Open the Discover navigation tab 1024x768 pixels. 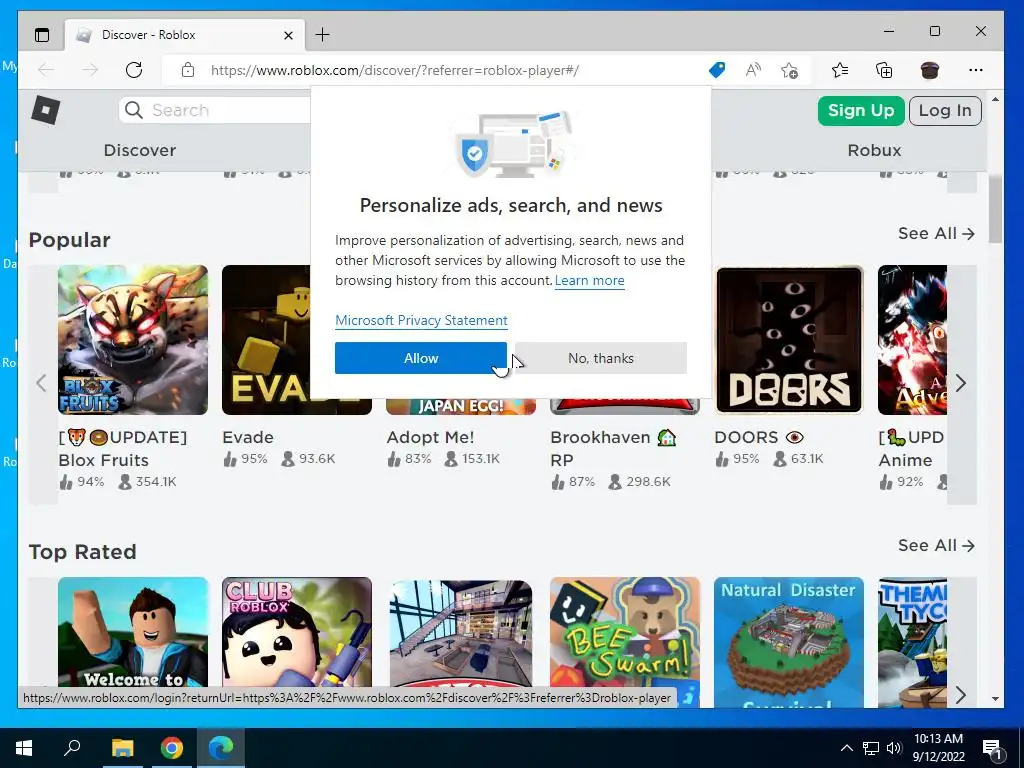tap(140, 150)
